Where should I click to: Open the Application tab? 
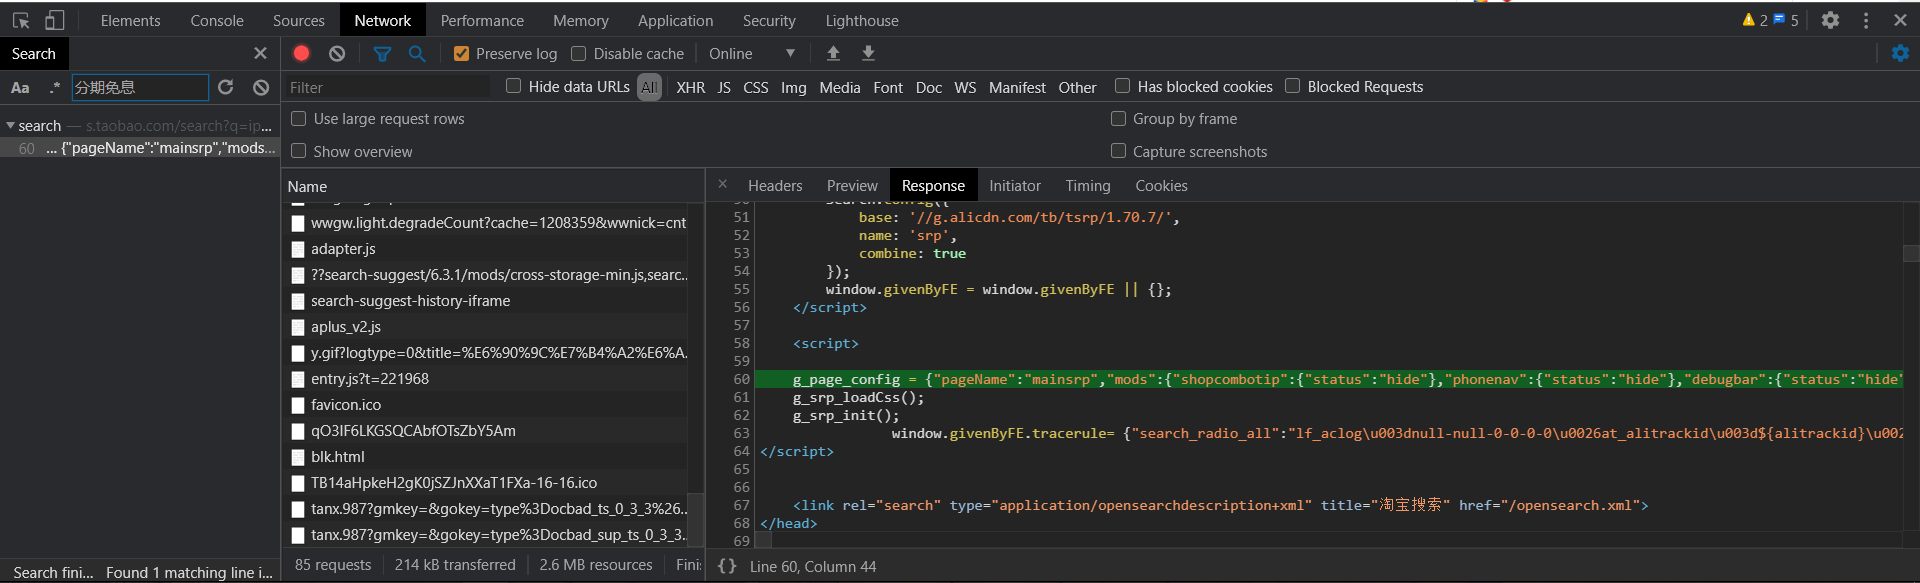coord(676,20)
